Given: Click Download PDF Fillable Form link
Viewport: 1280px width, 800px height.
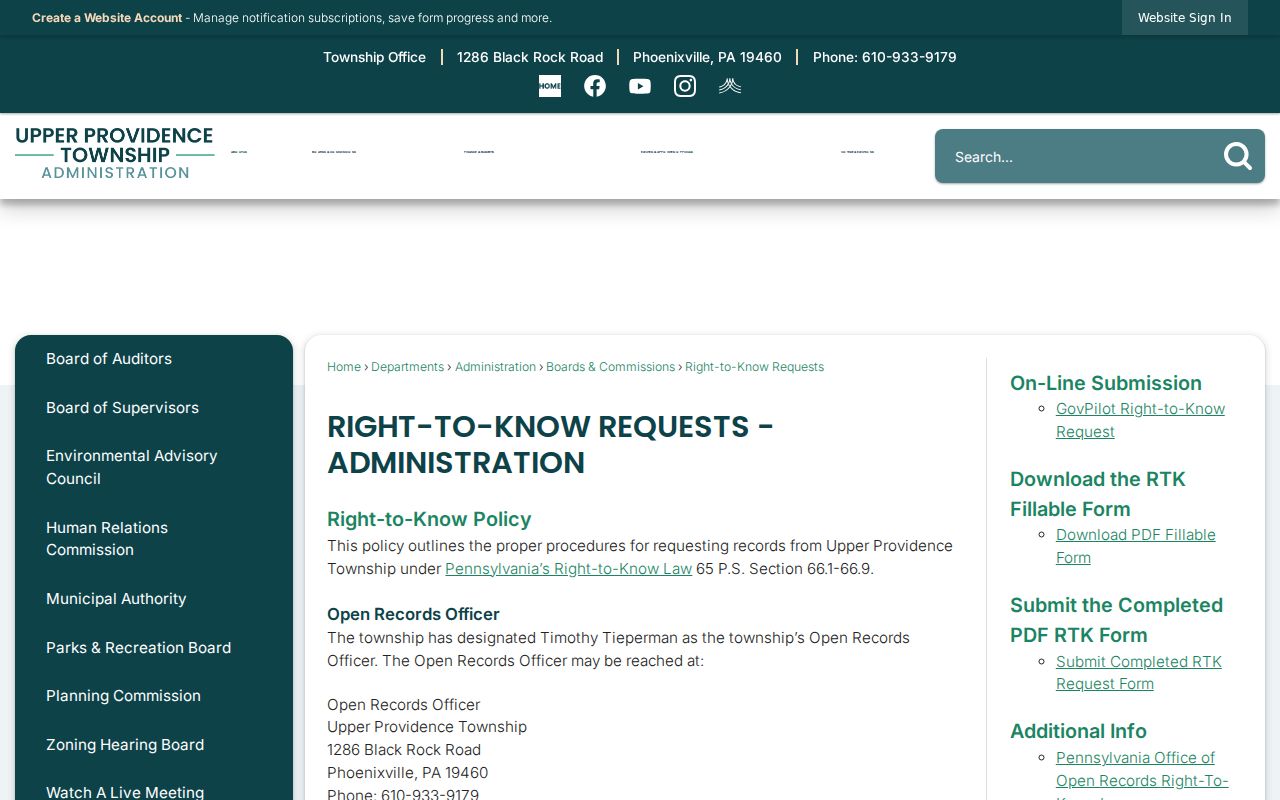Looking at the screenshot, I should point(1136,546).
